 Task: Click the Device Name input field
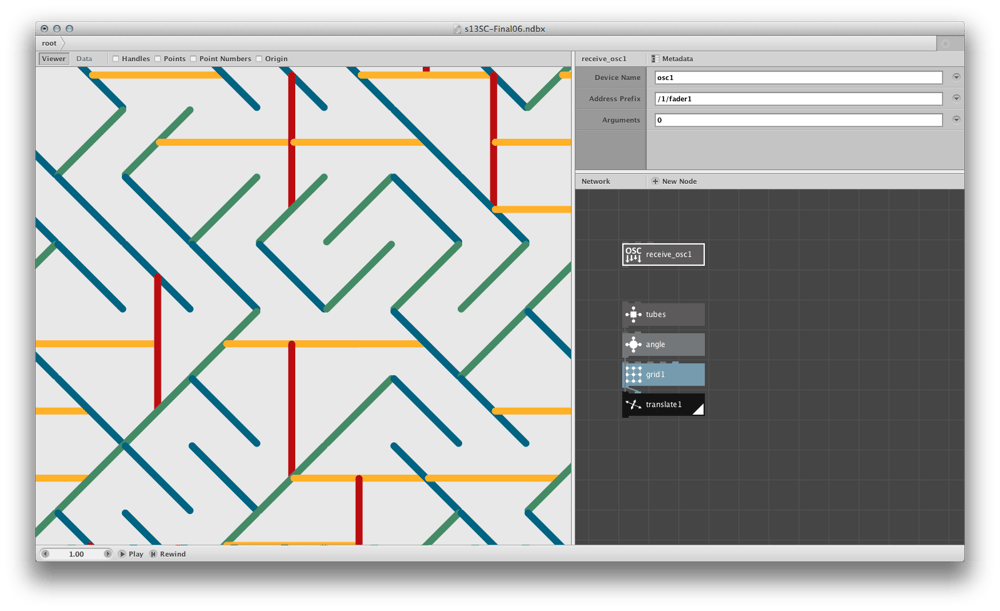pyautogui.click(x=798, y=77)
